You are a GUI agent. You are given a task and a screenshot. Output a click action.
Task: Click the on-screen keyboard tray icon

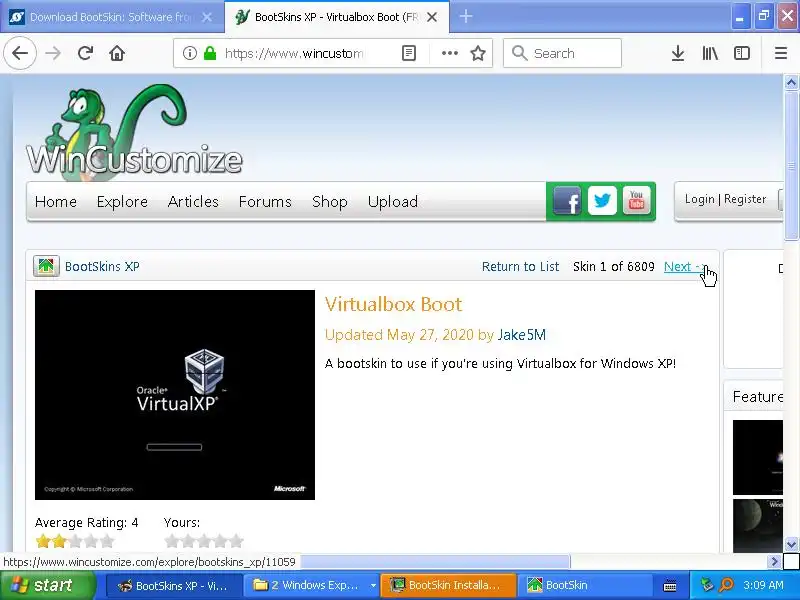(670, 586)
